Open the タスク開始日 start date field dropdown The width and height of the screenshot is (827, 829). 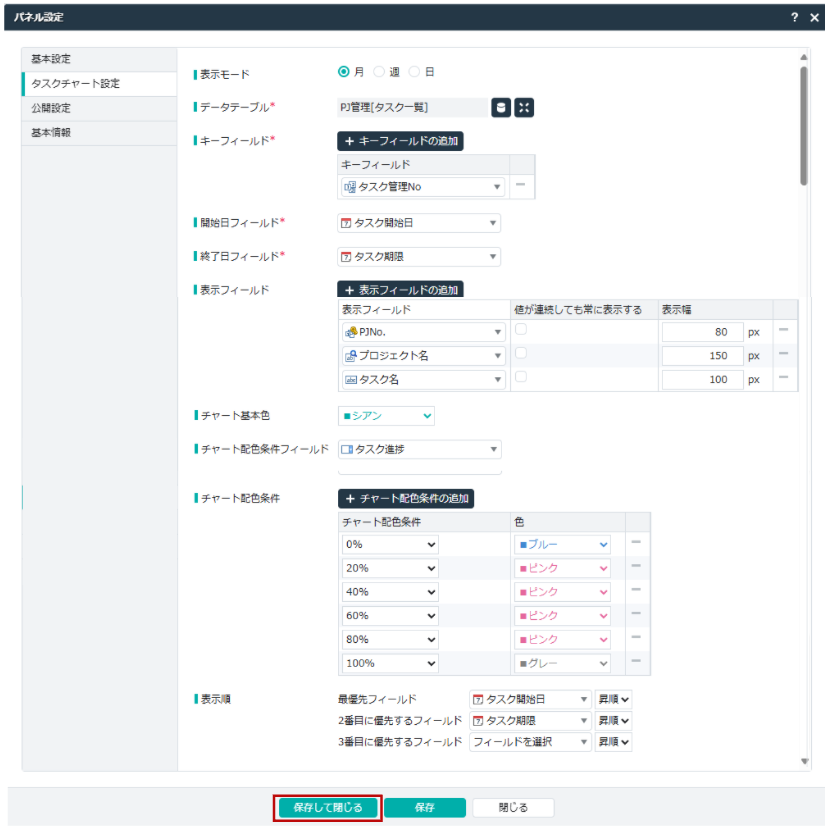tap(419, 223)
